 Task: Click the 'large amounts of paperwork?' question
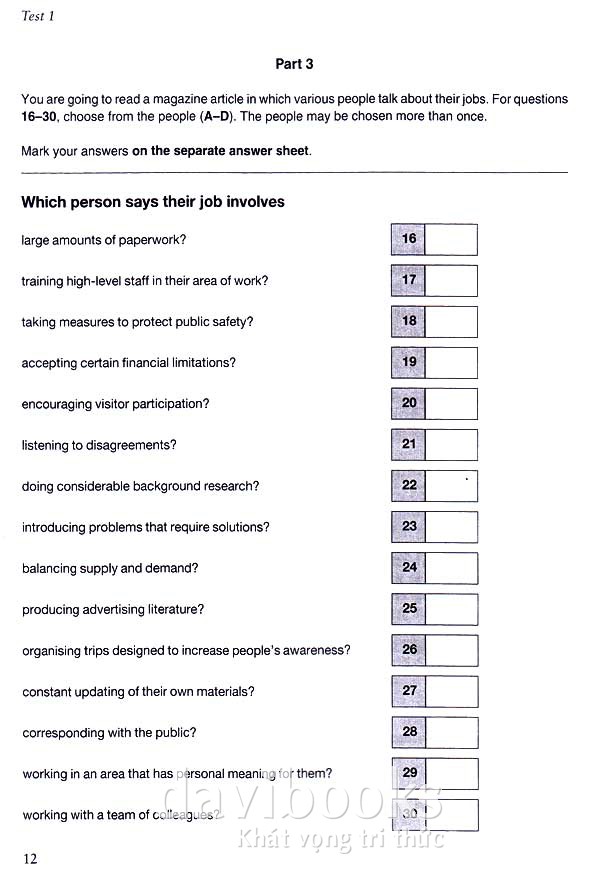(104, 240)
